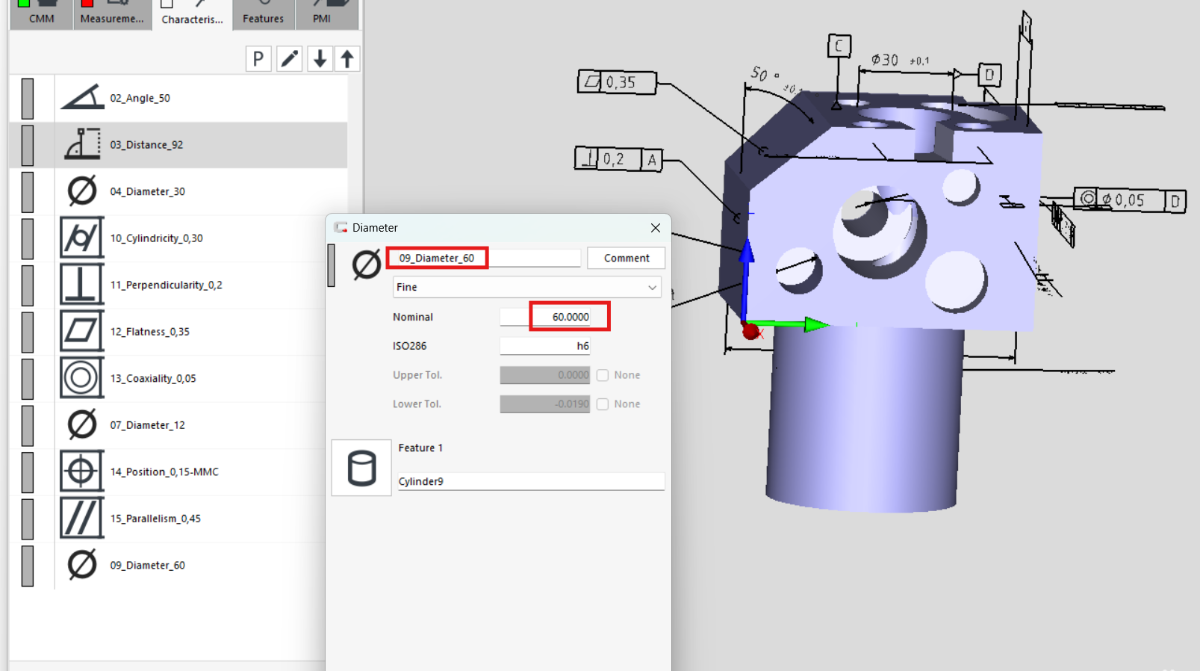Click the perpendicularity icon in the list
The width and height of the screenshot is (1200, 671).
82,285
